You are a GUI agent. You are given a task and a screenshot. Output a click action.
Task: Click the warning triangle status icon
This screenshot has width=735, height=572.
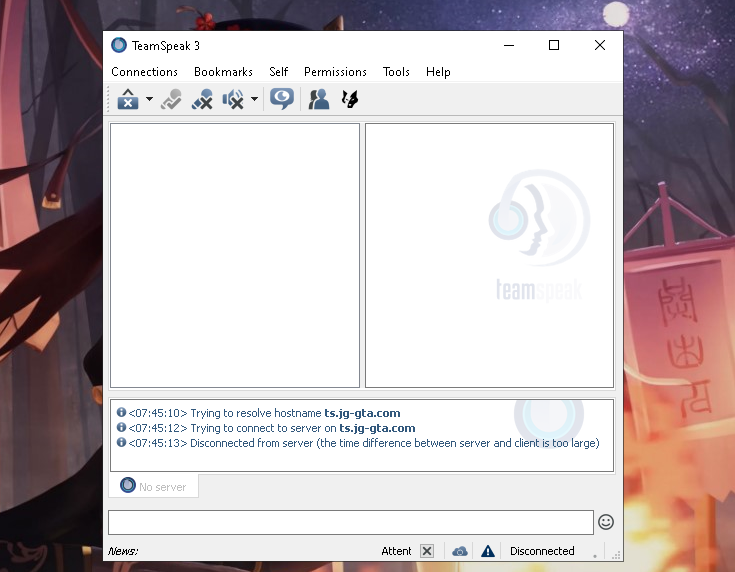(x=488, y=551)
